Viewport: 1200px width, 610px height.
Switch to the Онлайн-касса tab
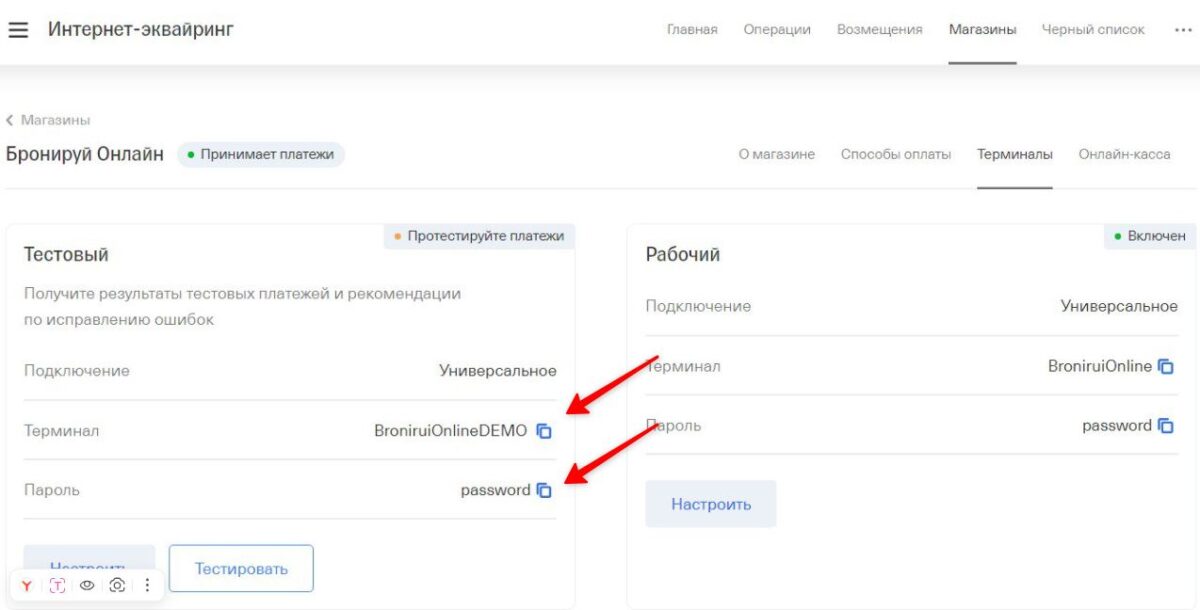point(1124,154)
